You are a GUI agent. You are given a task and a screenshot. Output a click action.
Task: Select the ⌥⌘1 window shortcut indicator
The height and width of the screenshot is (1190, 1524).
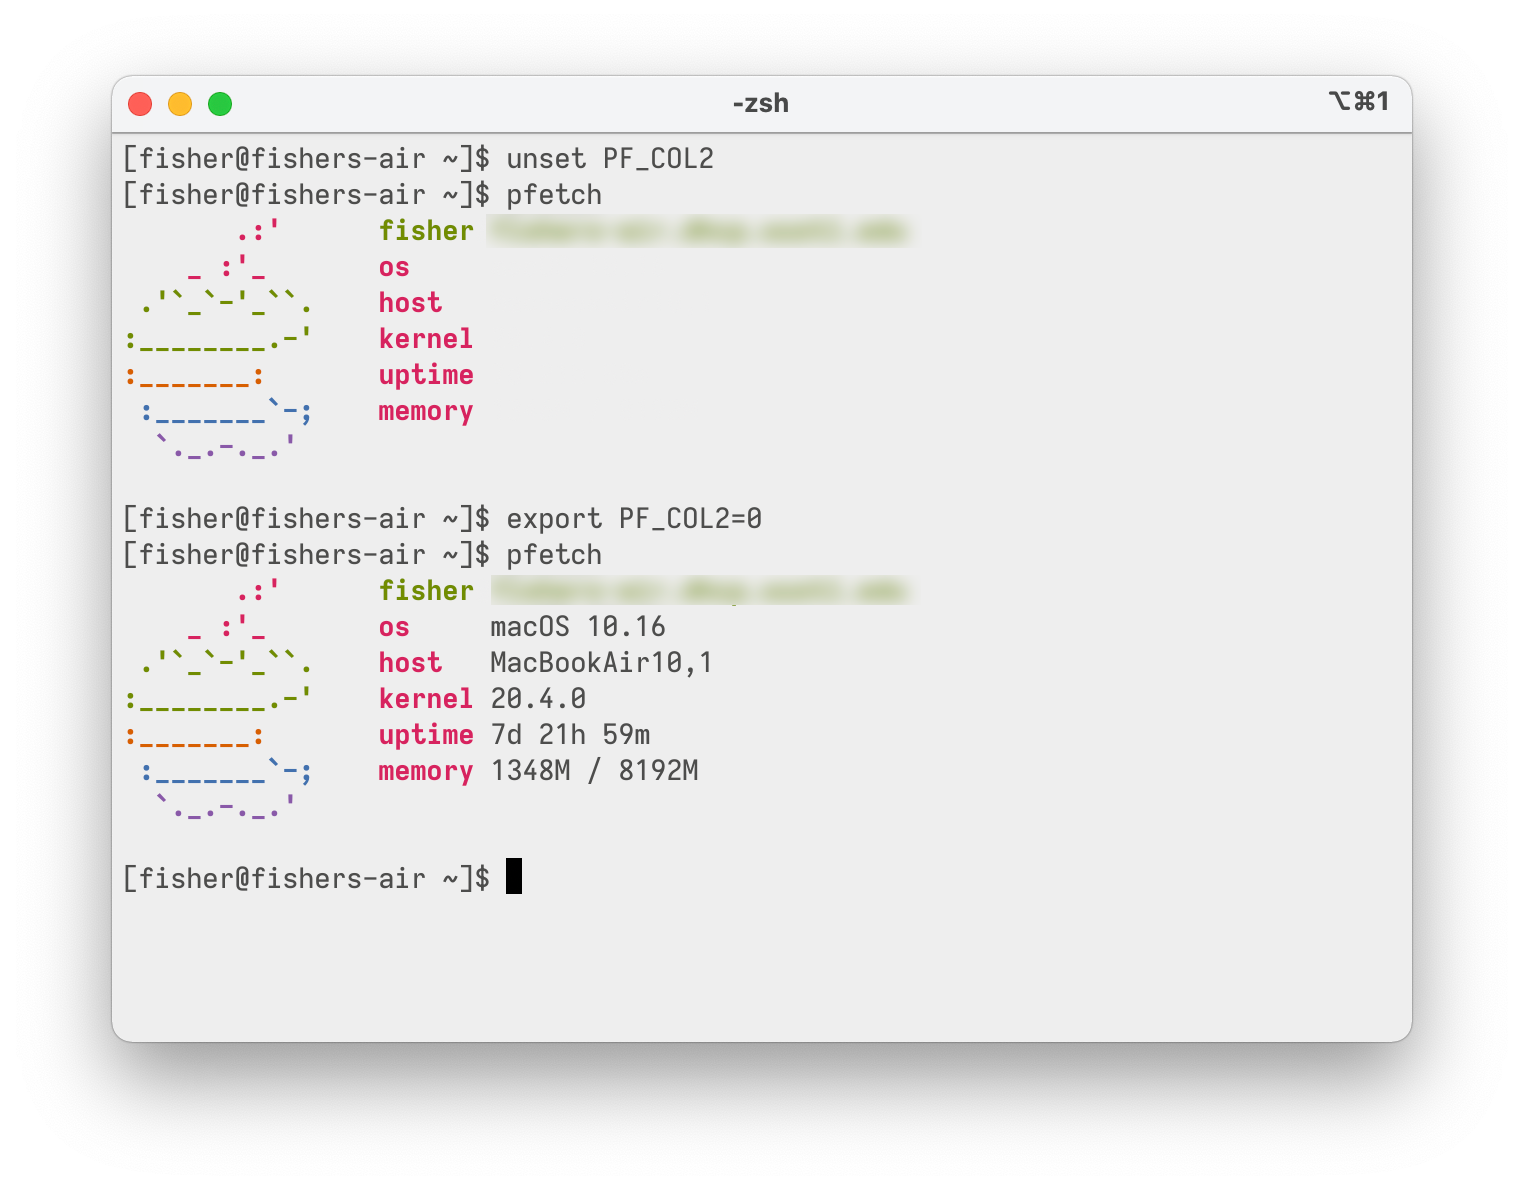pyautogui.click(x=1358, y=102)
